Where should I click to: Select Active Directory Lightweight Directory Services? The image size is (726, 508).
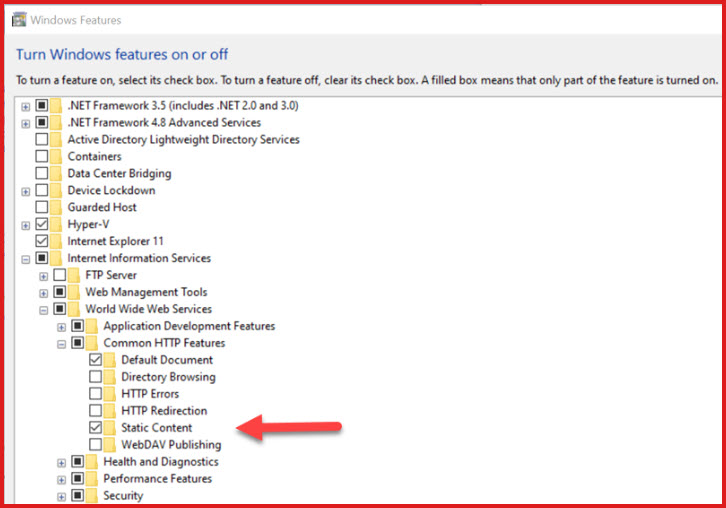point(183,139)
